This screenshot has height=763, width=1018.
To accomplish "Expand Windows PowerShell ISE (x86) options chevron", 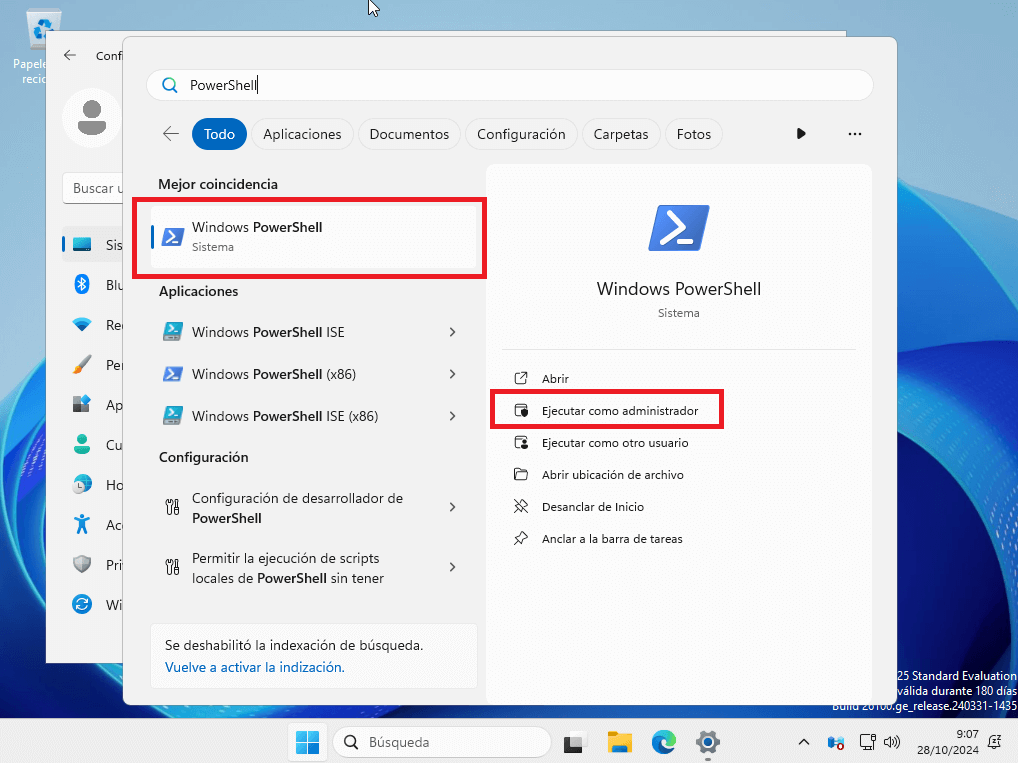I will point(453,416).
